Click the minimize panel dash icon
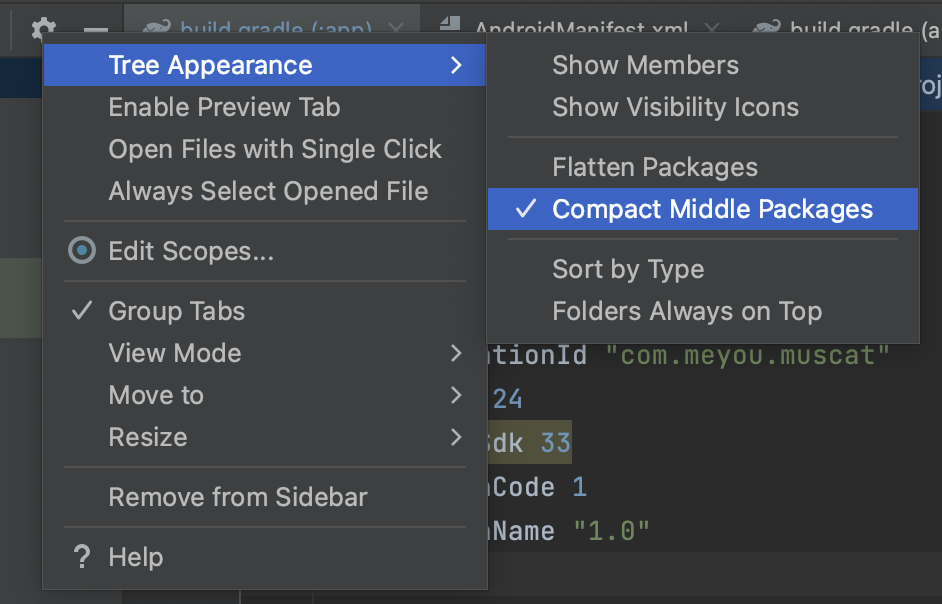 pos(95,31)
